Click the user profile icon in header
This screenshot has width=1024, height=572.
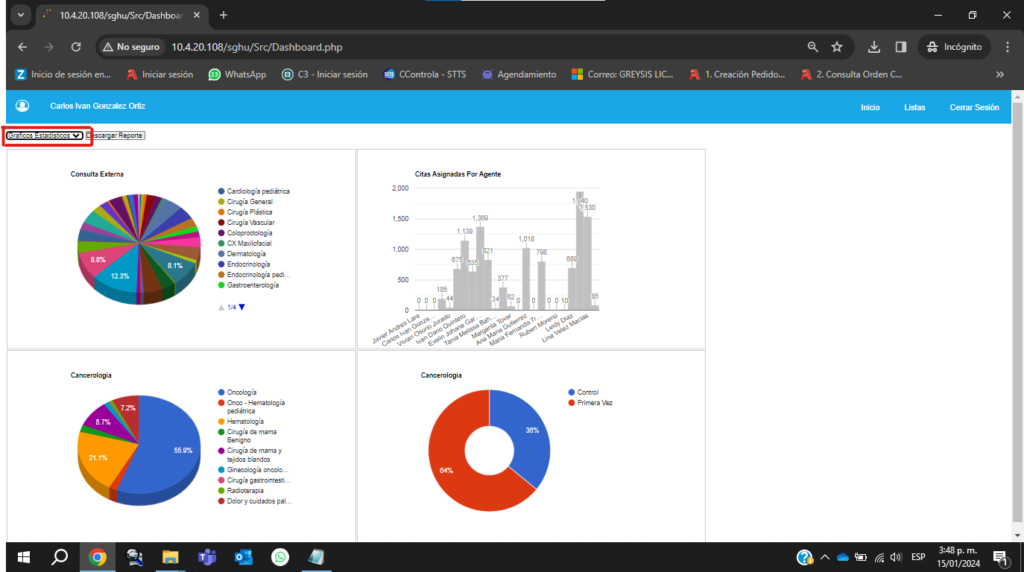[x=22, y=106]
